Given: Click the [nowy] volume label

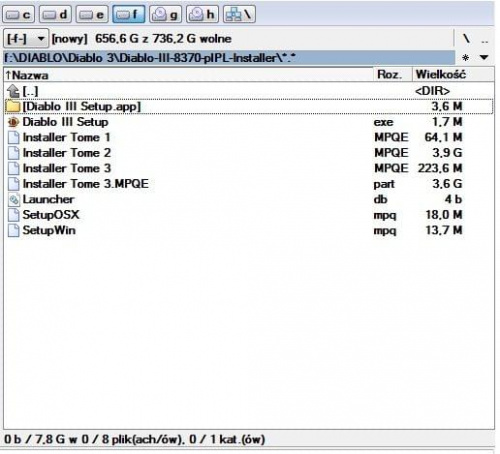Looking at the screenshot, I should click(x=69, y=39).
